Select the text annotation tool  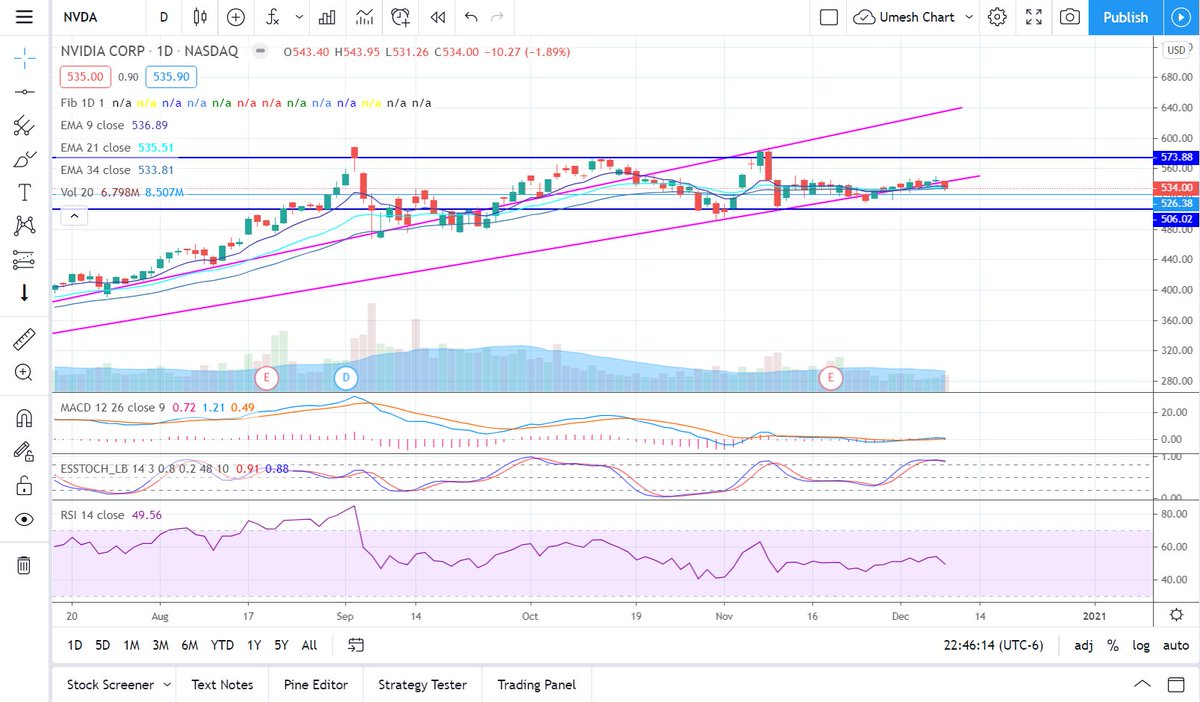25,192
